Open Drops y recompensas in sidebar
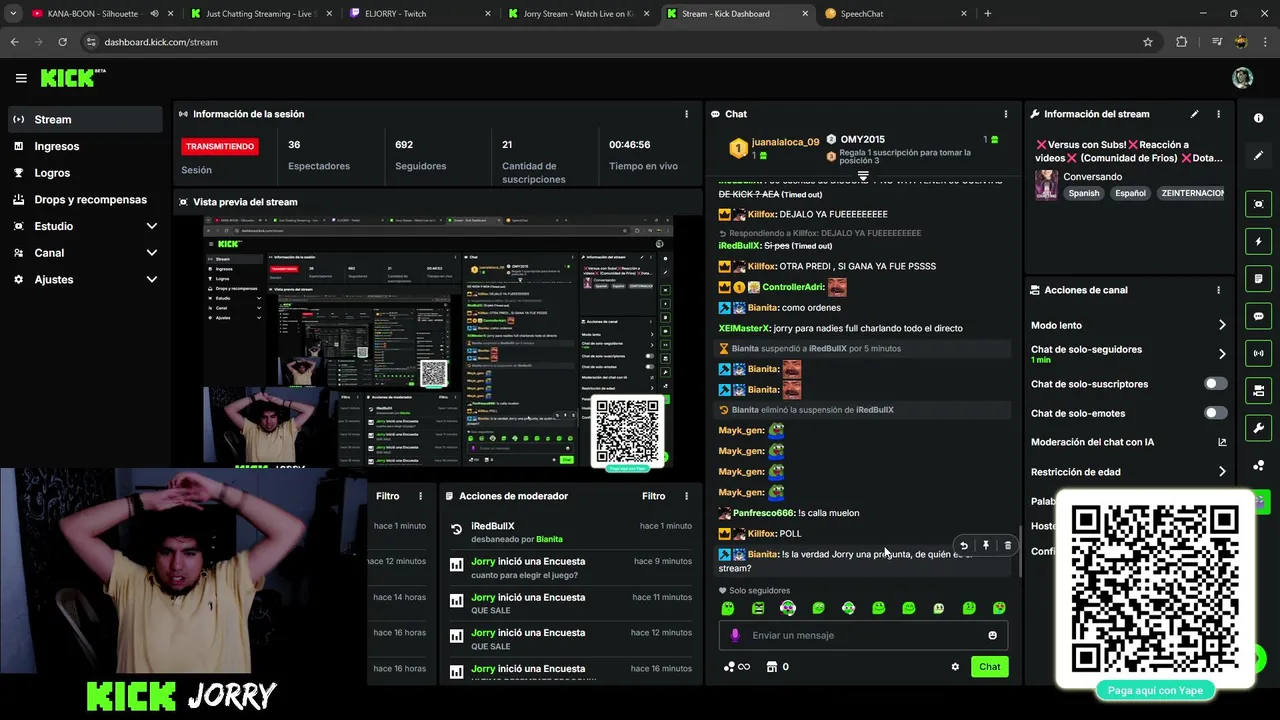This screenshot has width=1280, height=720. tap(85, 199)
